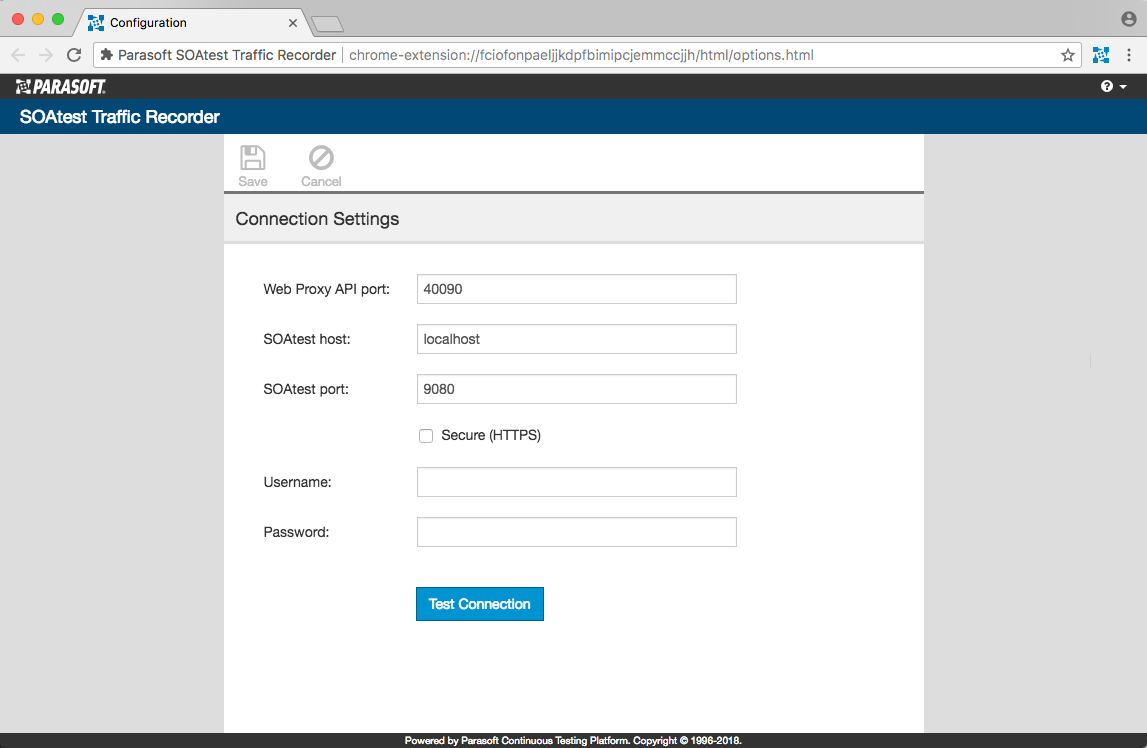1147x748 pixels.
Task: Click the Test Connection button
Action: pos(480,604)
